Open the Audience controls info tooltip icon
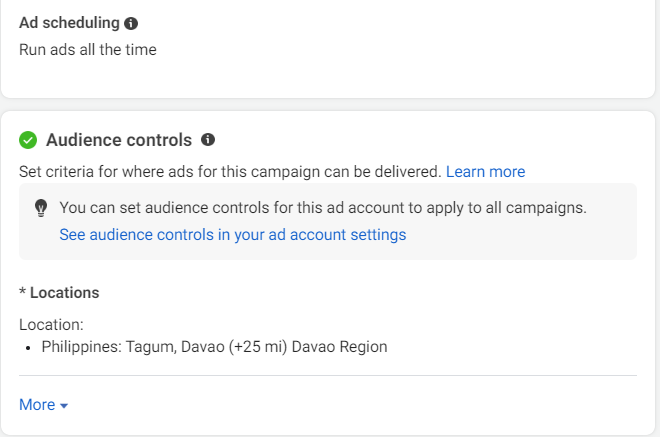The width and height of the screenshot is (660, 437). click(x=208, y=140)
